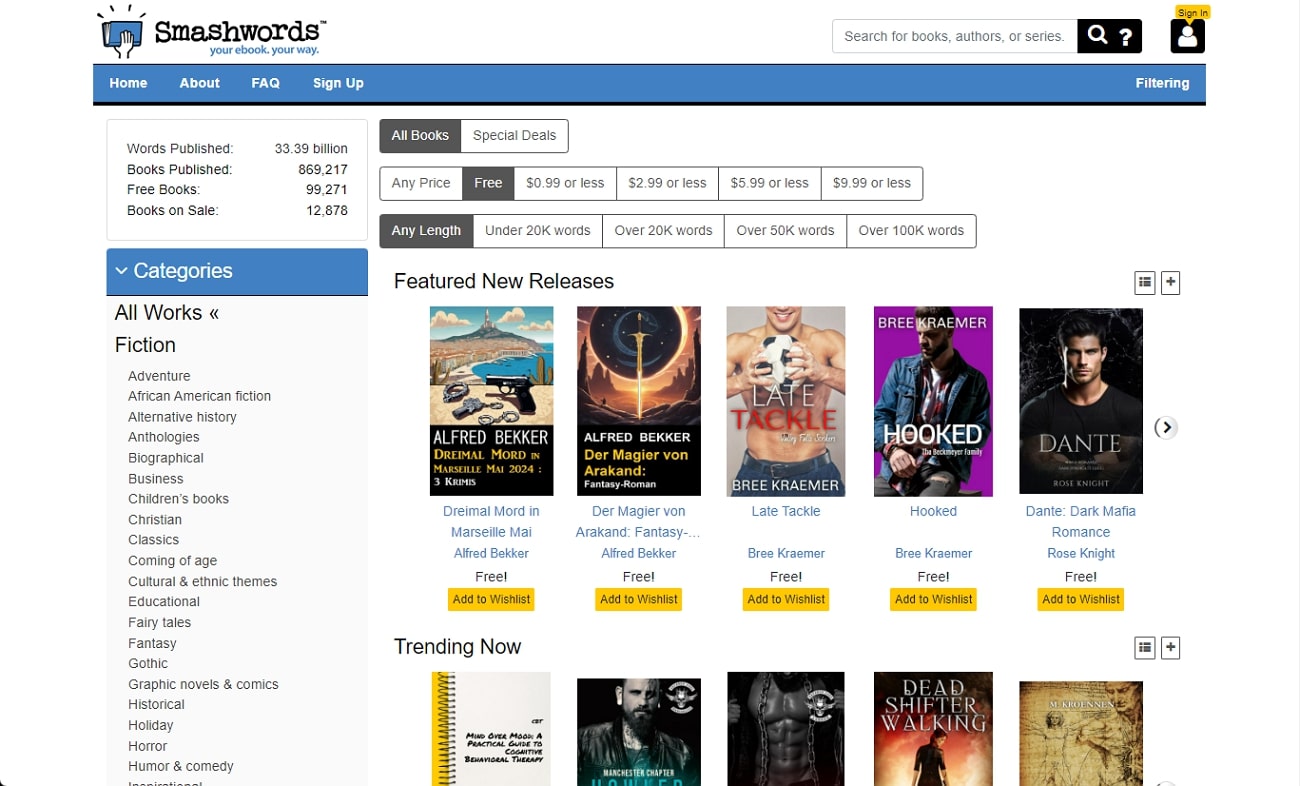Viewport: 1300px width, 786px height.
Task: Open Fantasy category
Action: point(152,643)
